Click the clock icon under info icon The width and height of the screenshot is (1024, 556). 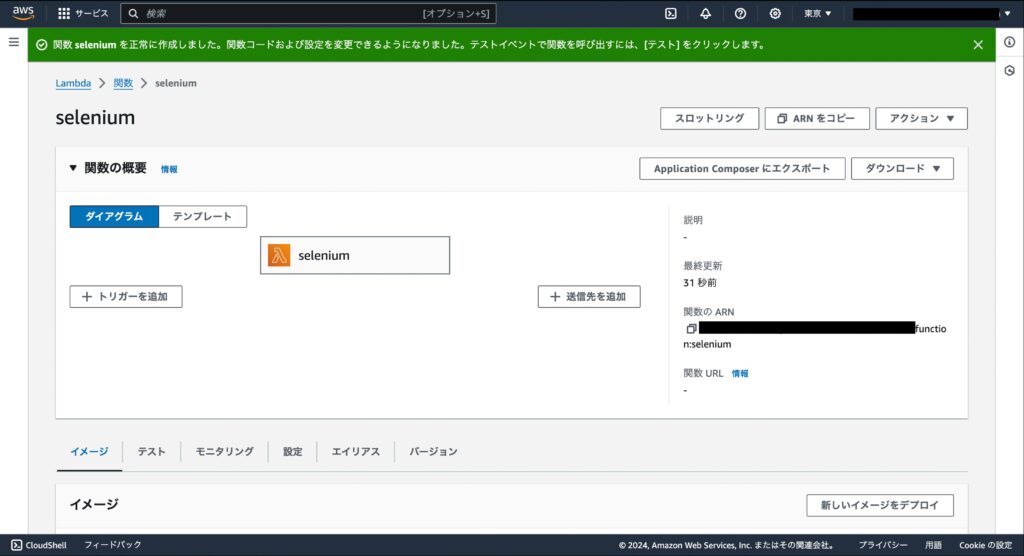click(x=1010, y=71)
